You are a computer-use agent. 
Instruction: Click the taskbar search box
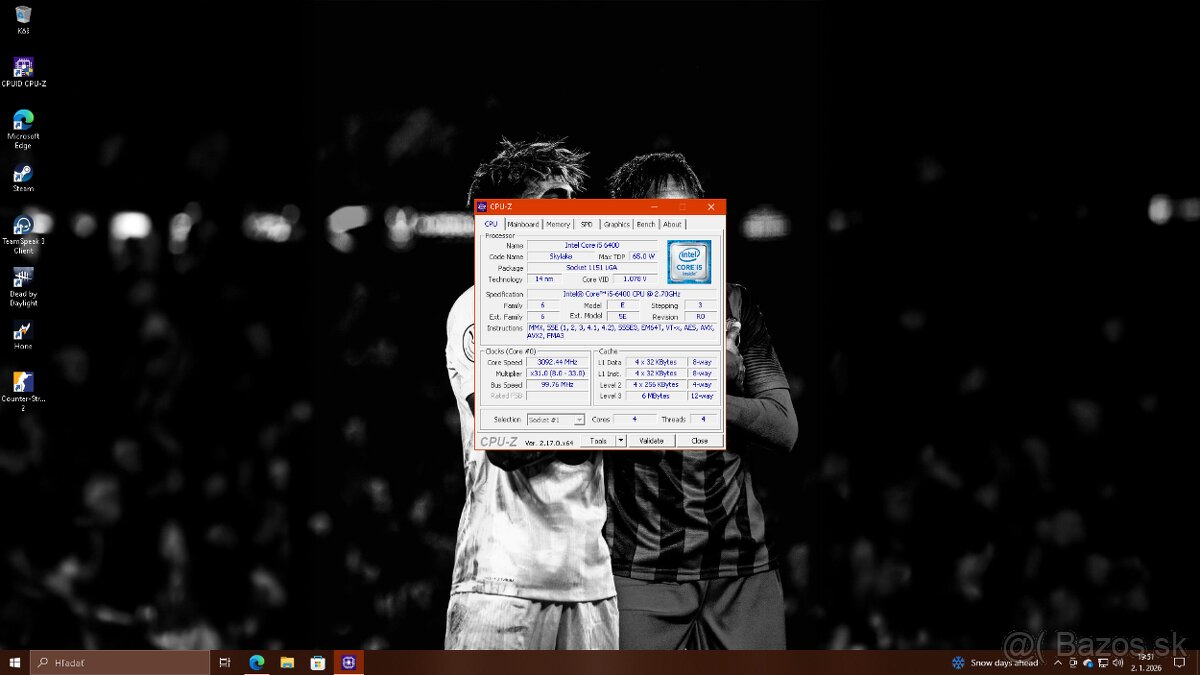point(118,662)
